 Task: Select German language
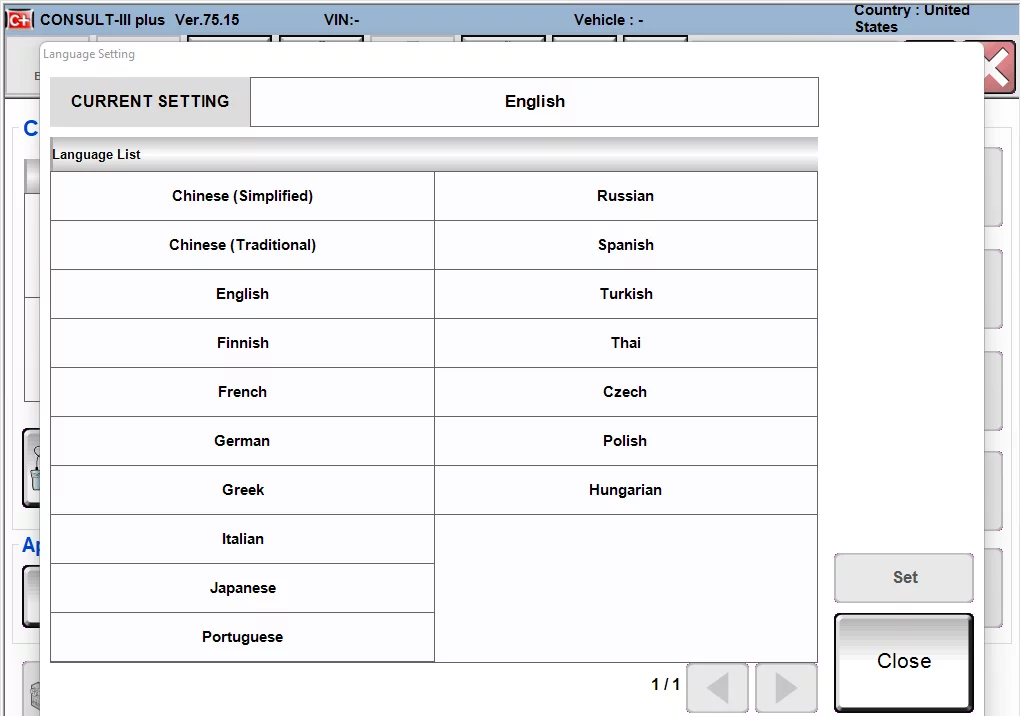[x=242, y=440]
